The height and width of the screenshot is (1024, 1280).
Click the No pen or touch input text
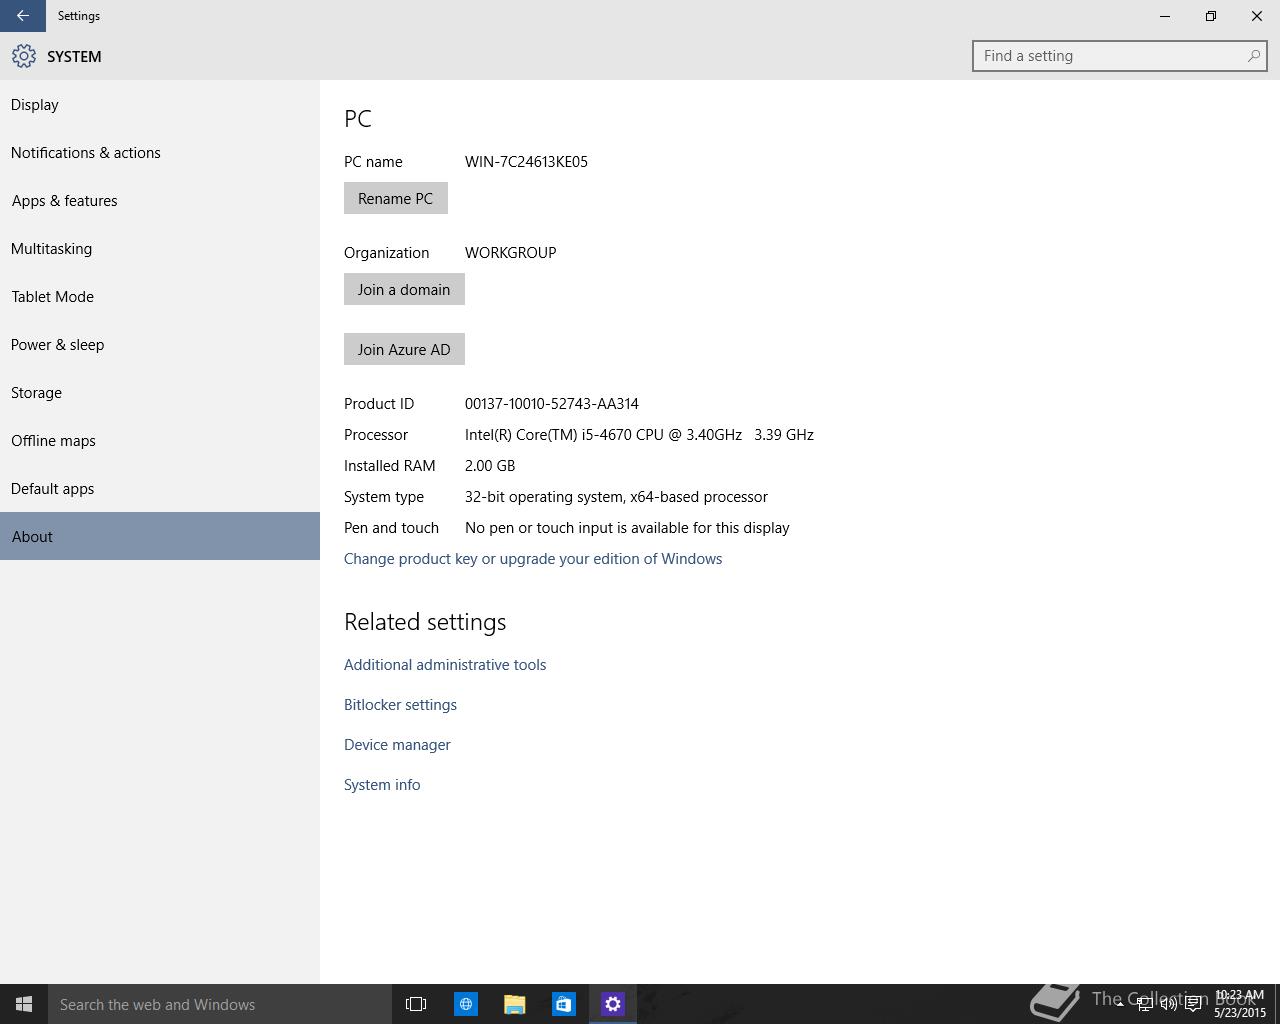click(x=627, y=528)
